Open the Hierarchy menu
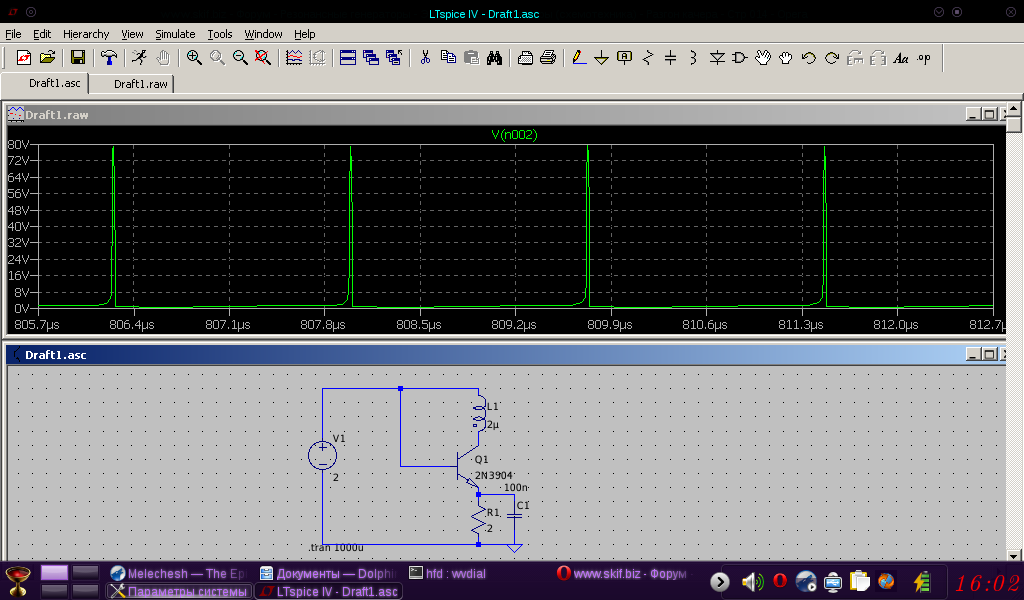 [x=86, y=34]
